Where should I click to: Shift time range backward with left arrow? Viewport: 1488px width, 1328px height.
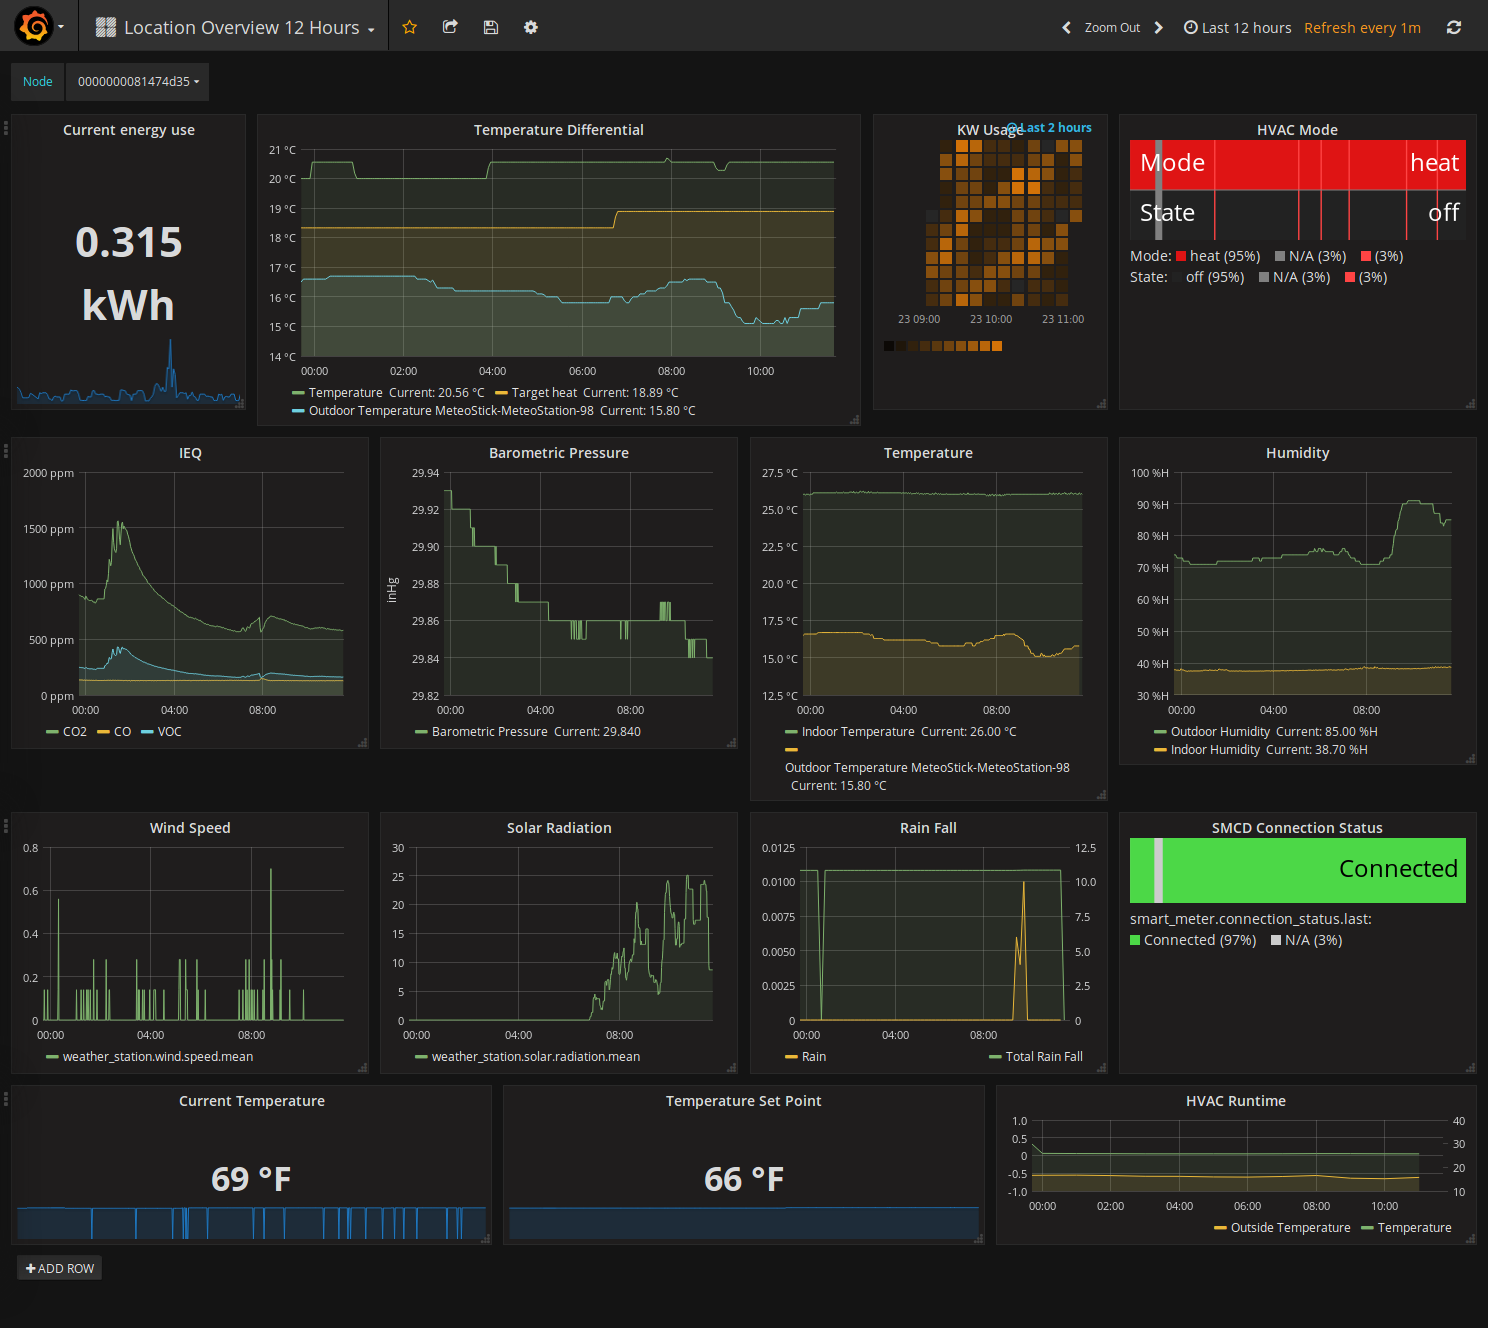(1066, 28)
